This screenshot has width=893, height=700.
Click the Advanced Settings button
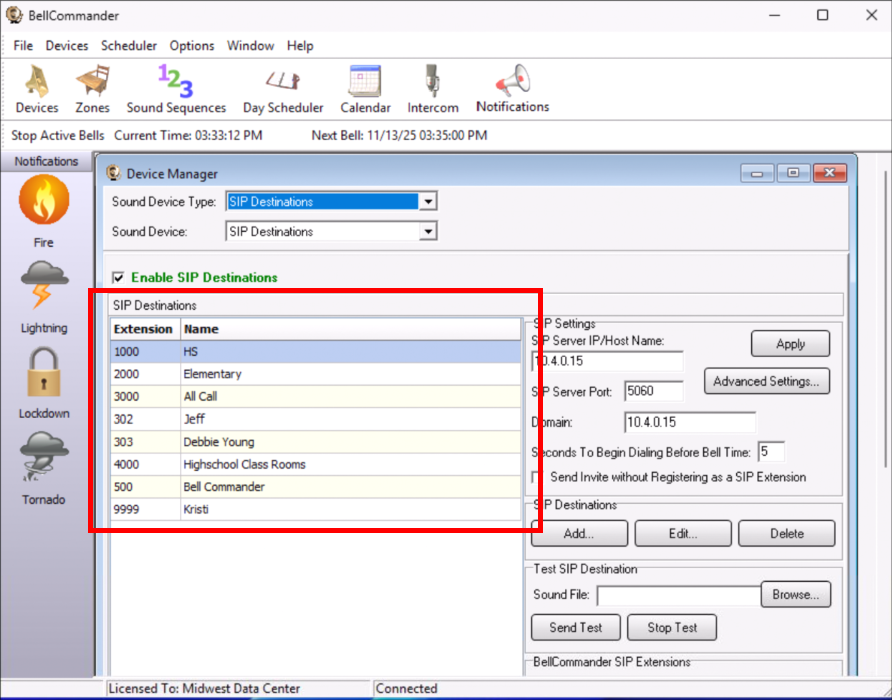click(x=767, y=381)
